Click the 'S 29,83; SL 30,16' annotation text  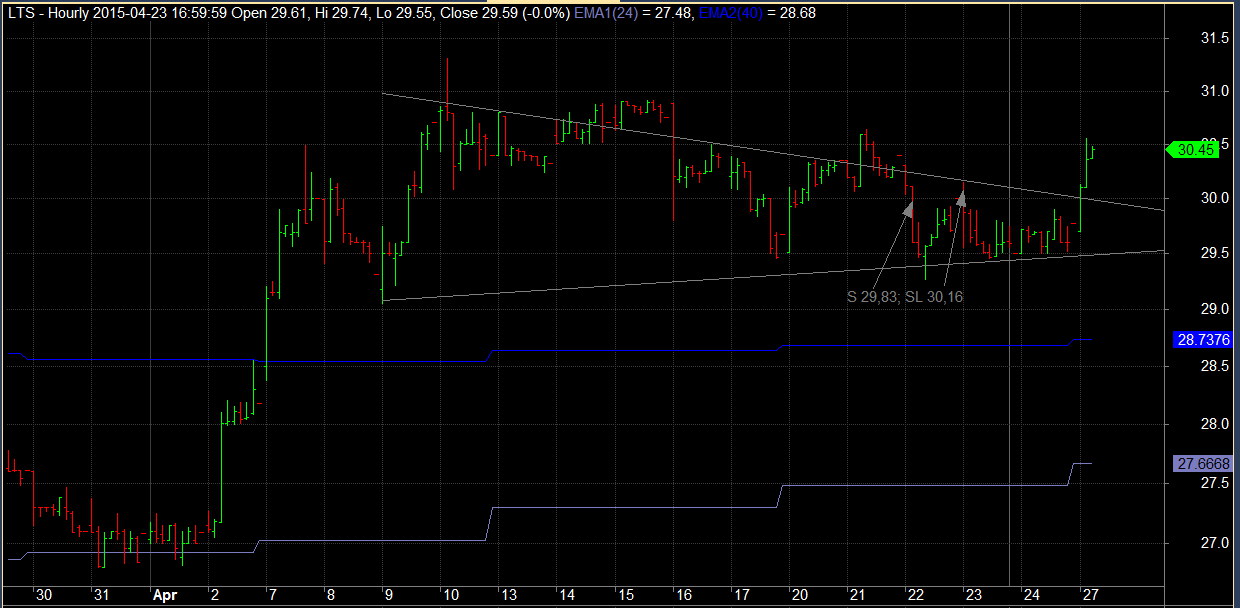tap(905, 297)
